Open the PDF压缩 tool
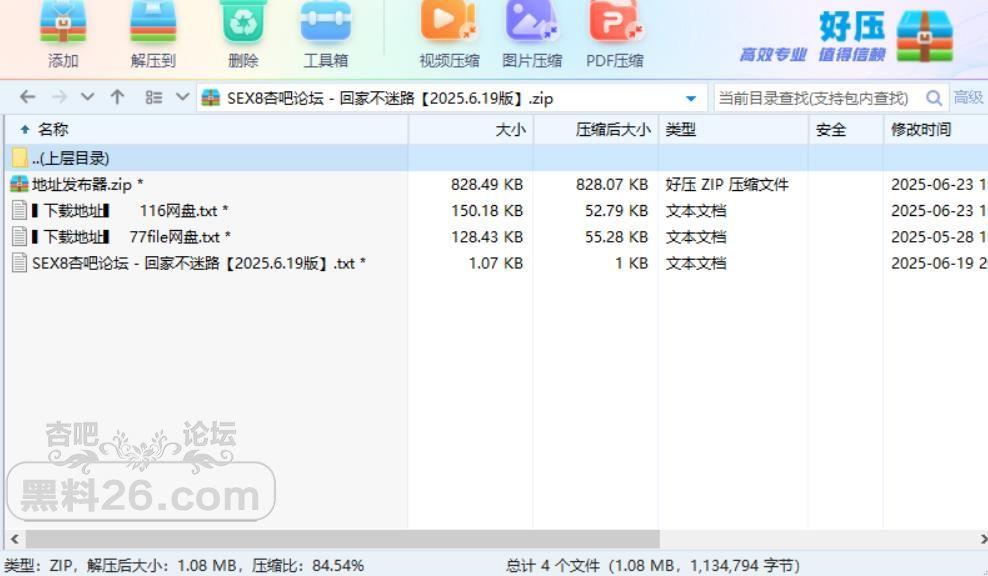This screenshot has height=576, width=988. tap(616, 21)
